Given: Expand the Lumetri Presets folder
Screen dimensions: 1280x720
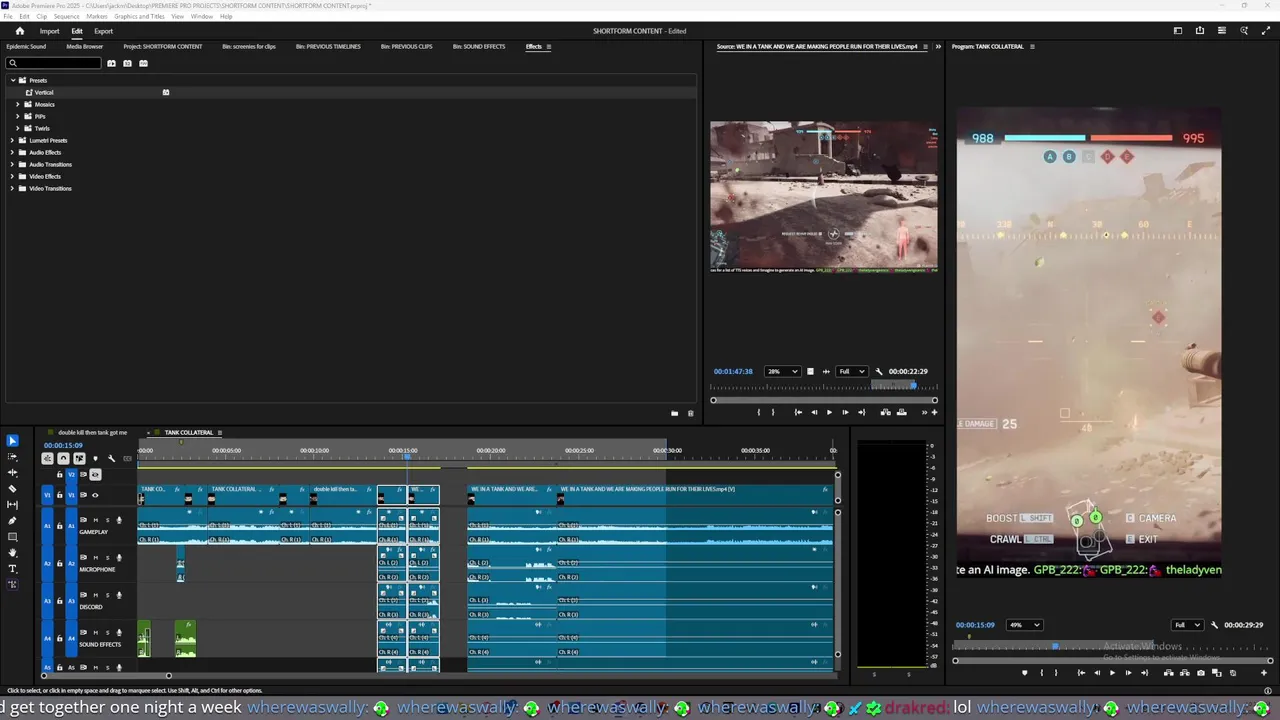Looking at the screenshot, I should tap(12, 140).
